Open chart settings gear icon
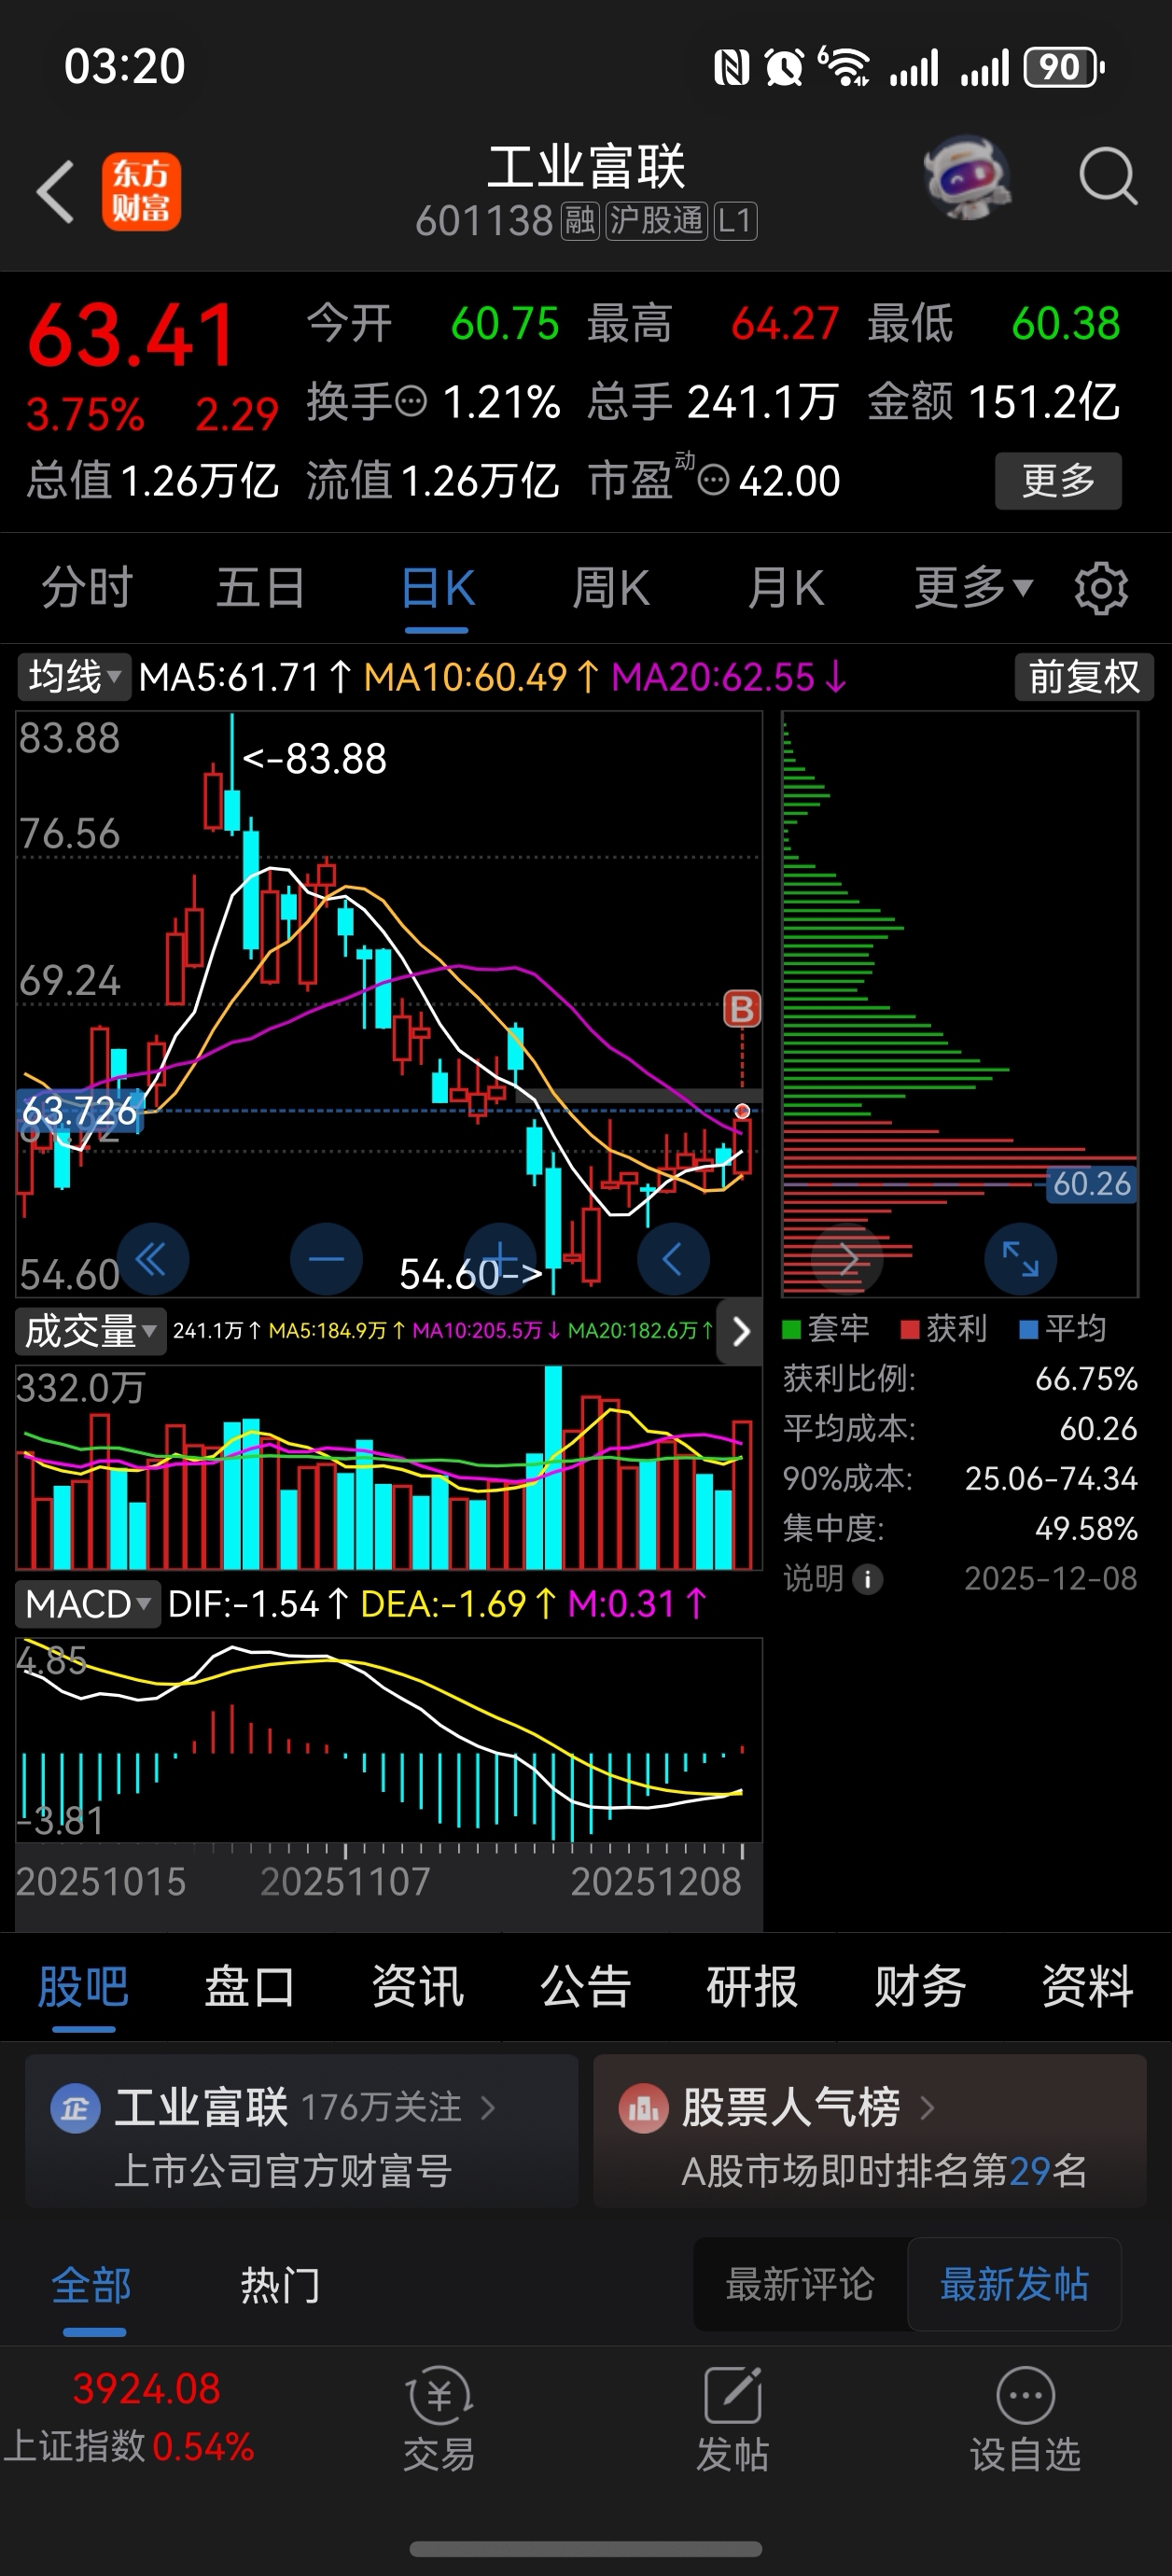Viewport: 1172px width, 2576px height. [1101, 588]
